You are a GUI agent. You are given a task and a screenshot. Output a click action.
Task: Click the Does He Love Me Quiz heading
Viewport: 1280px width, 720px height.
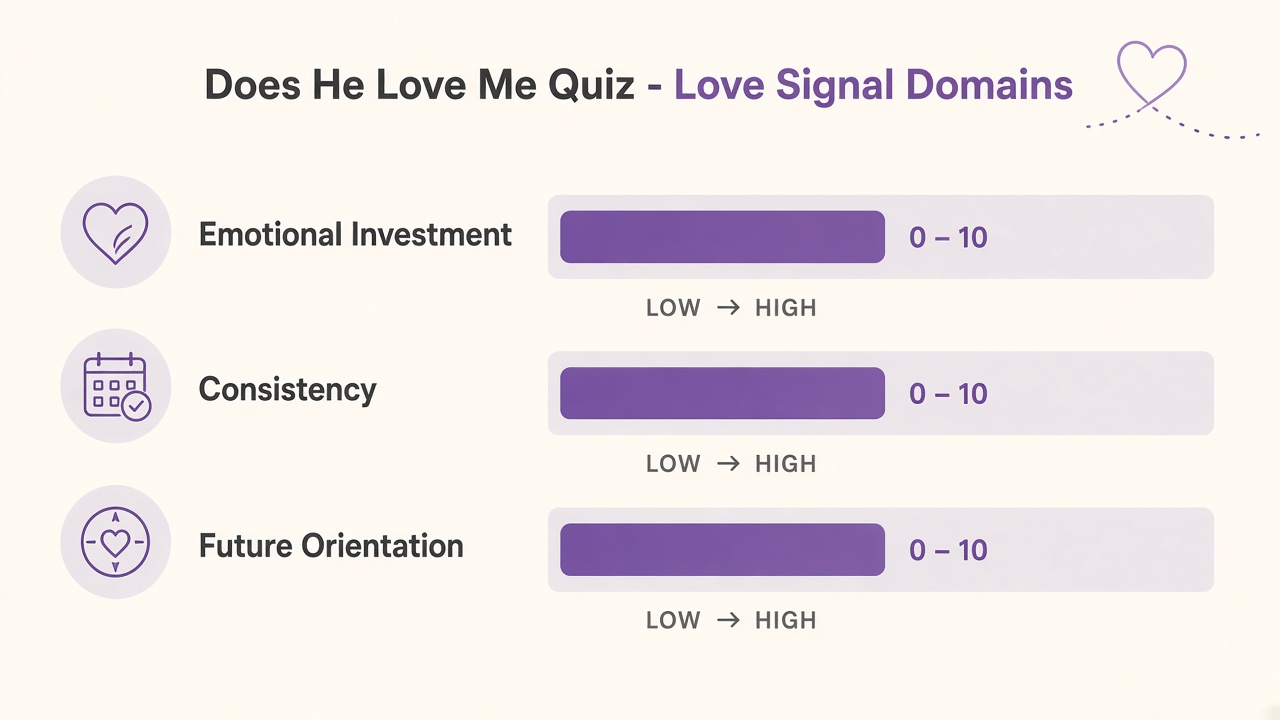point(419,86)
